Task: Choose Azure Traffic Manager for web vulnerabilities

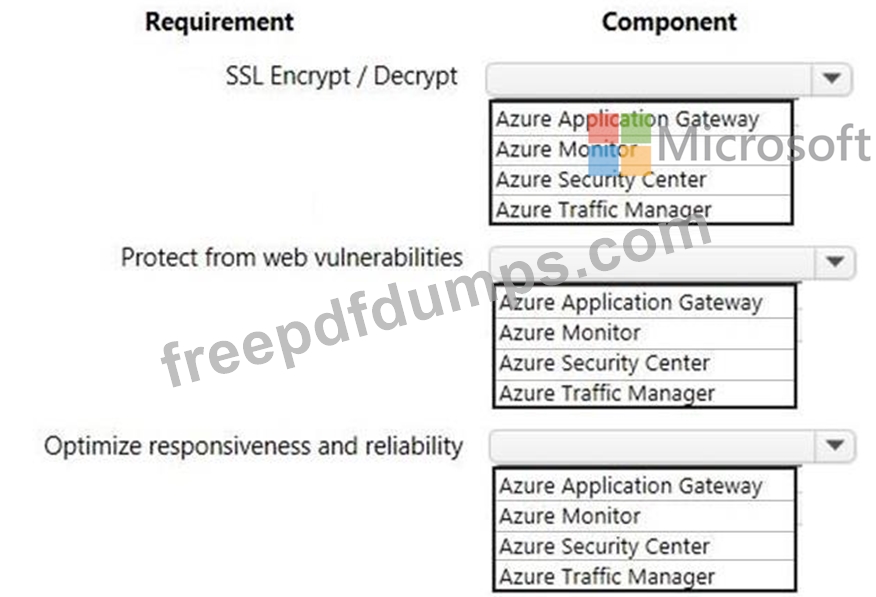Action: point(645,393)
